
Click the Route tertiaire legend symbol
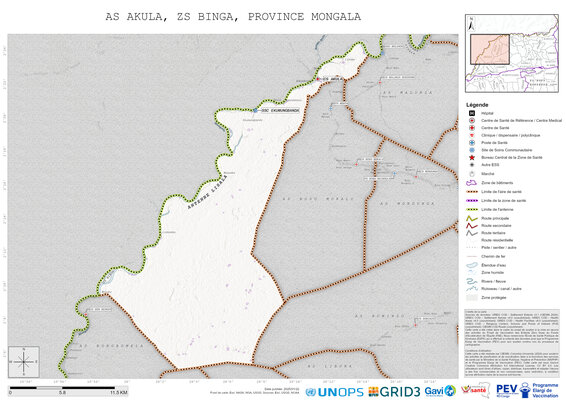pyautogui.click(x=471, y=233)
